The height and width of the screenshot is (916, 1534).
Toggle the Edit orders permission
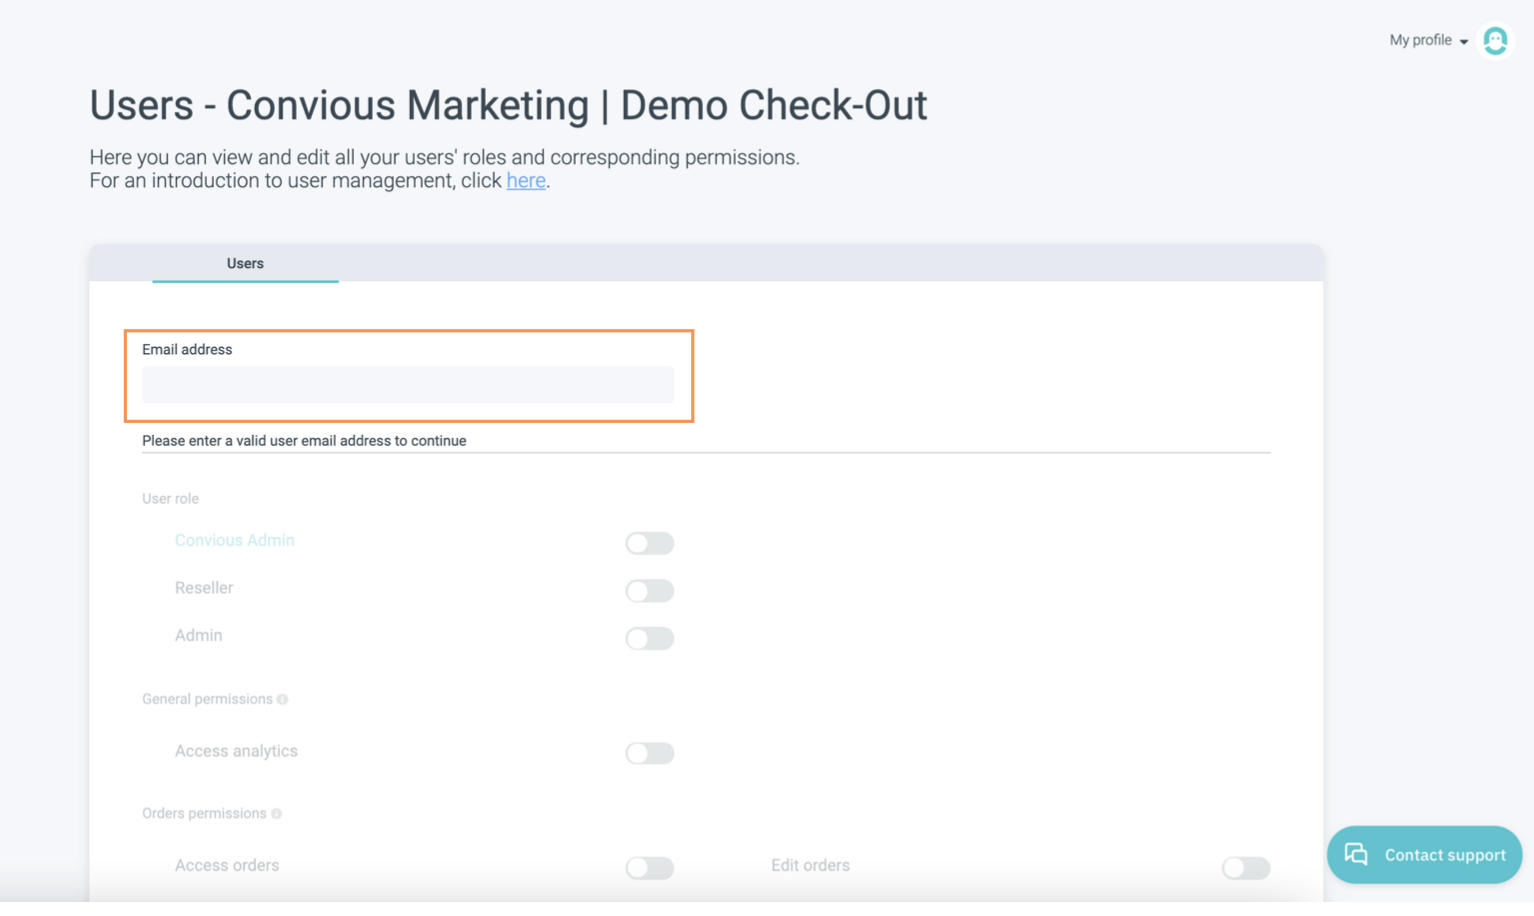pyautogui.click(x=1245, y=868)
